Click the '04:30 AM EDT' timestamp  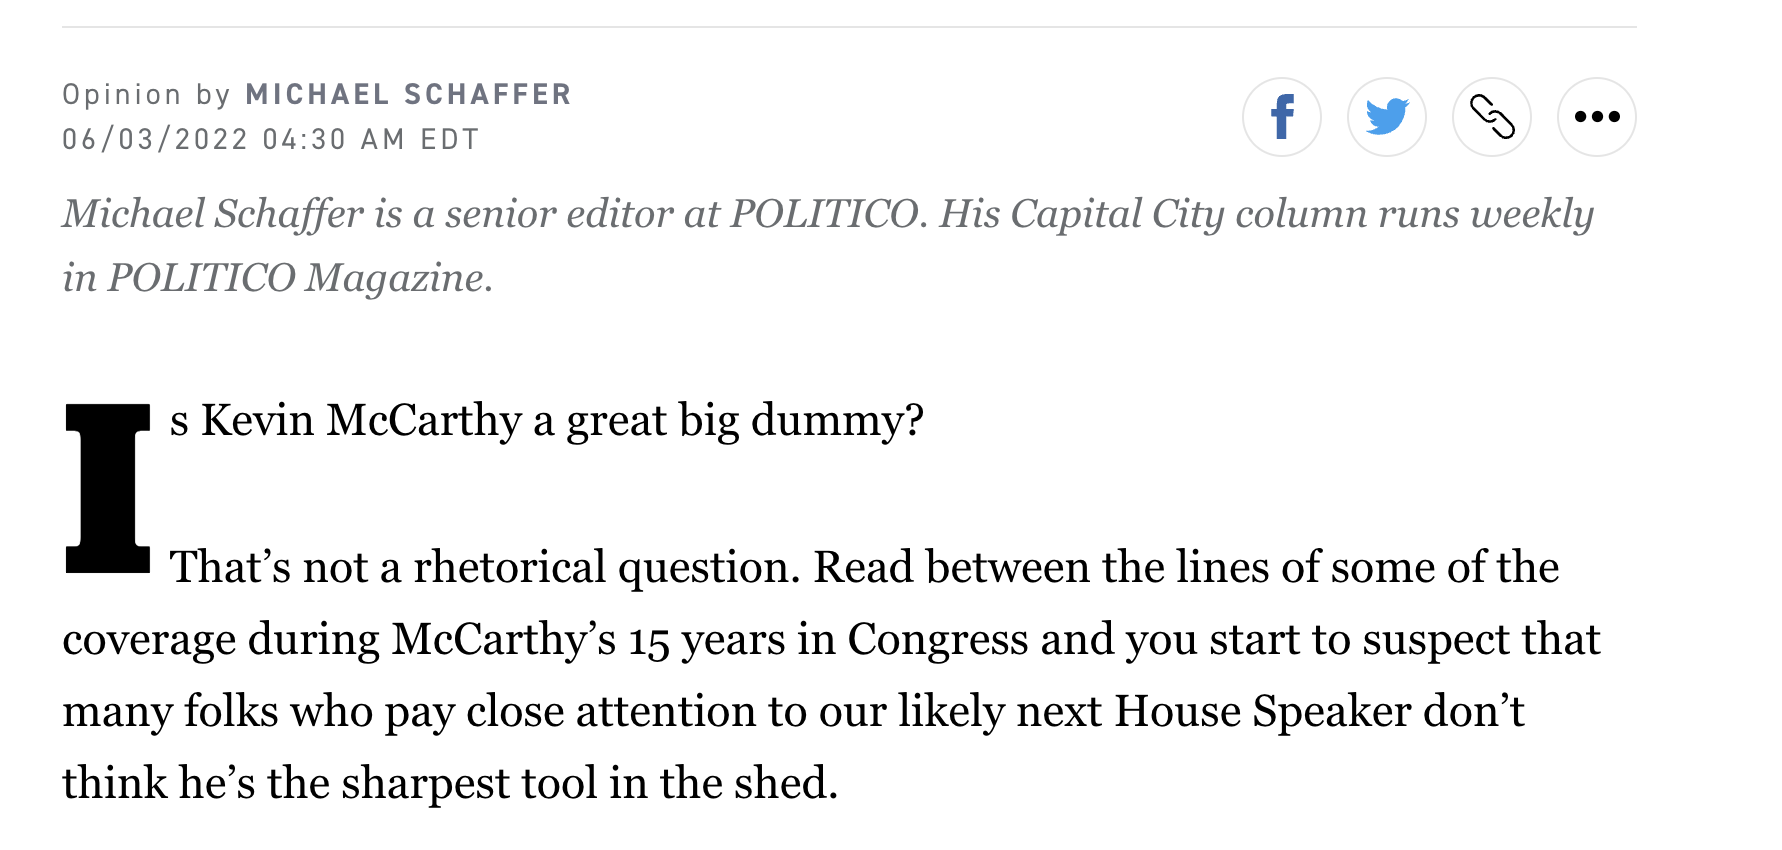371,139
